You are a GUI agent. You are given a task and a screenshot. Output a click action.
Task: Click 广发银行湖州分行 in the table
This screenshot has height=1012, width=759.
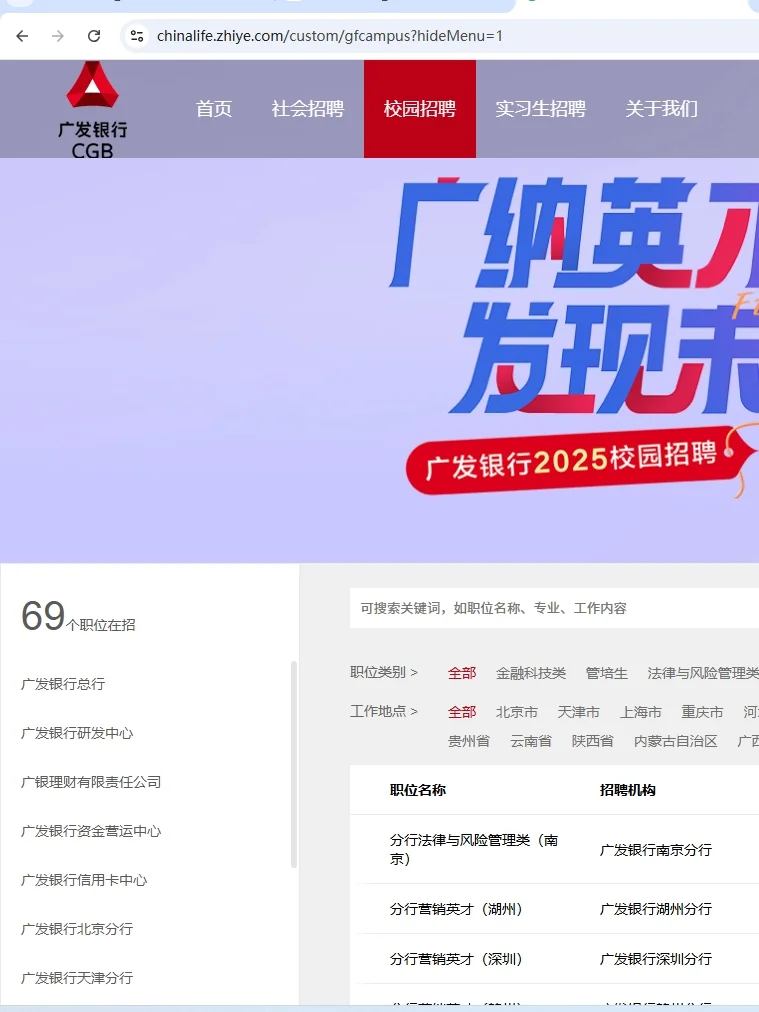[656, 909]
